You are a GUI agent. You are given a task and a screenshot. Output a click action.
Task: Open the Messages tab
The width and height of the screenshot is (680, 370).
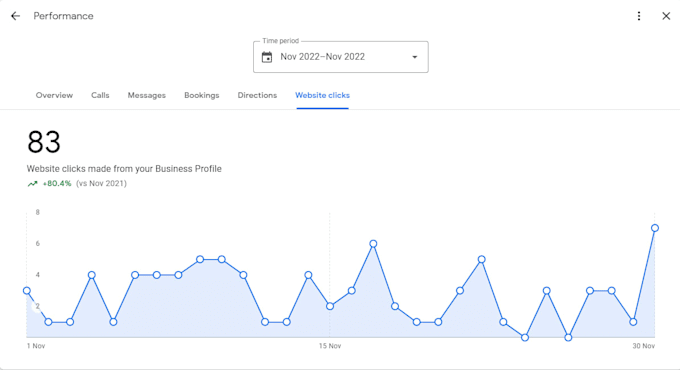tap(147, 95)
